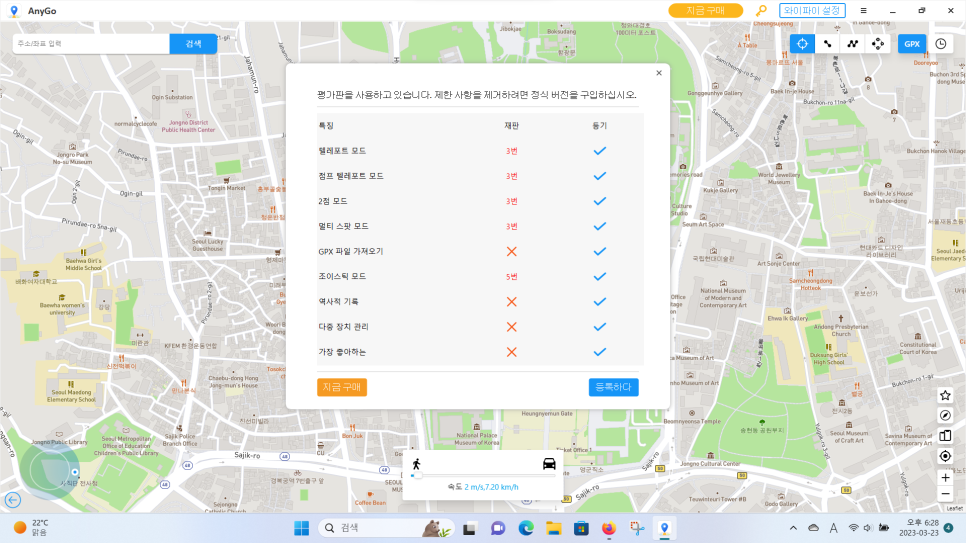Open File Explorer from taskbar

553,528
